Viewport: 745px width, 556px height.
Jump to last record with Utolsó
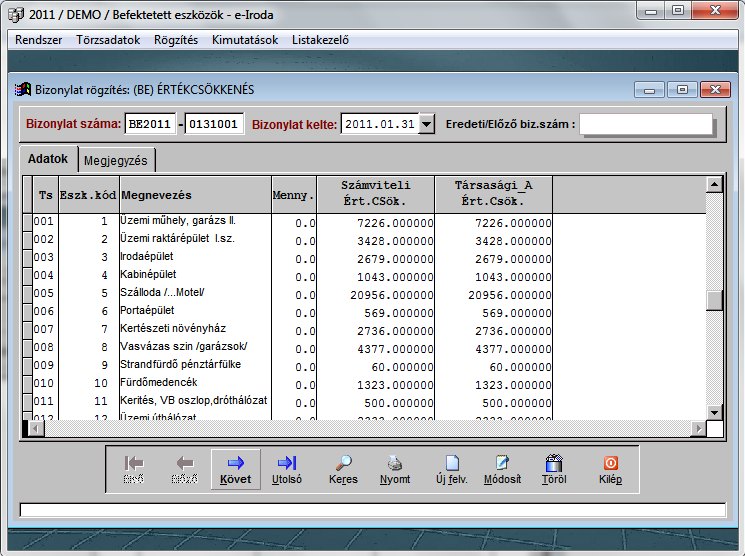click(286, 469)
